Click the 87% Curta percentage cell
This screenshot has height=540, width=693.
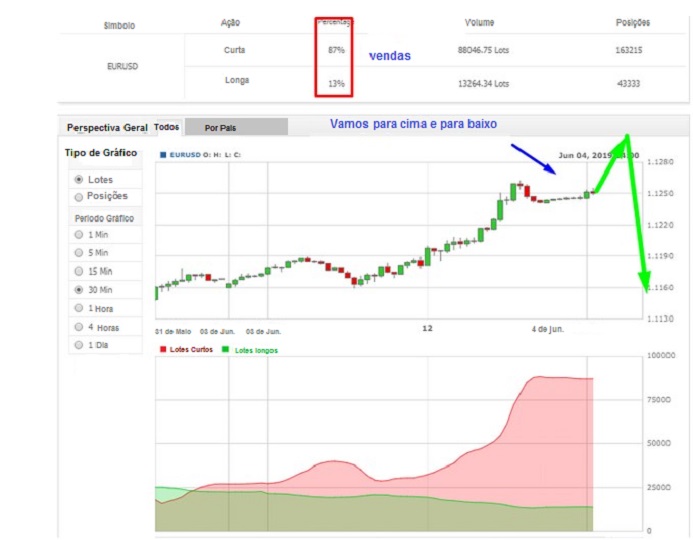pos(335,49)
